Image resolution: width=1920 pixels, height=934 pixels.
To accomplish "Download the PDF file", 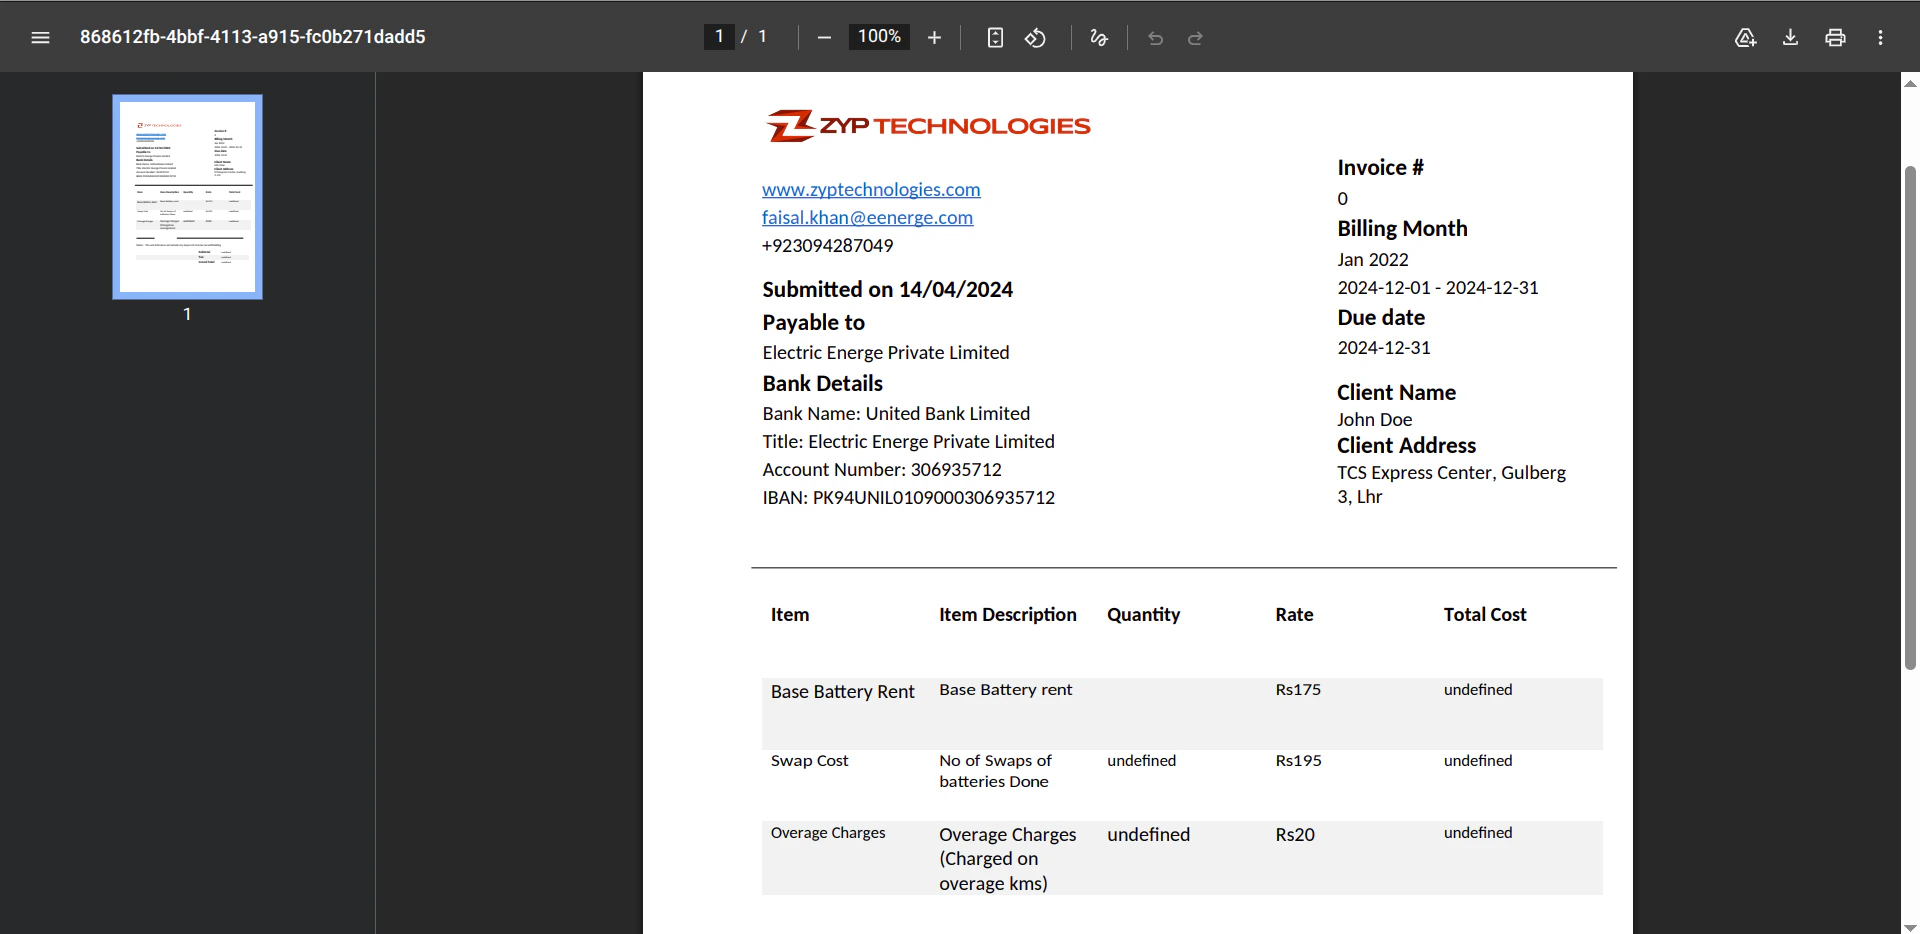I will point(1790,37).
